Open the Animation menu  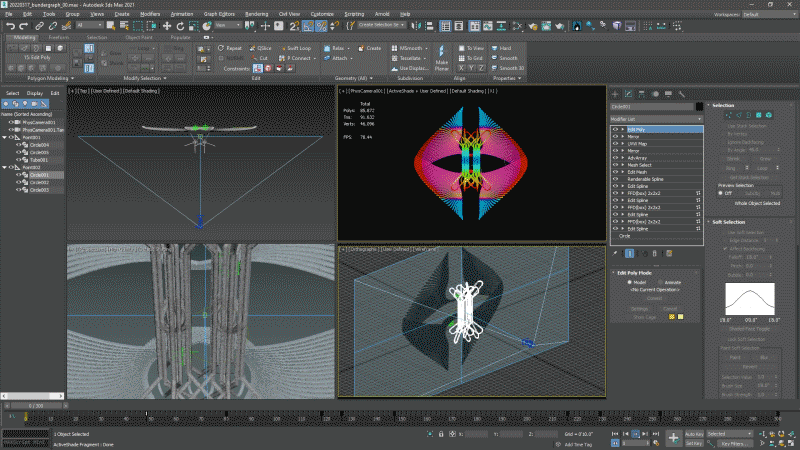[x=182, y=14]
